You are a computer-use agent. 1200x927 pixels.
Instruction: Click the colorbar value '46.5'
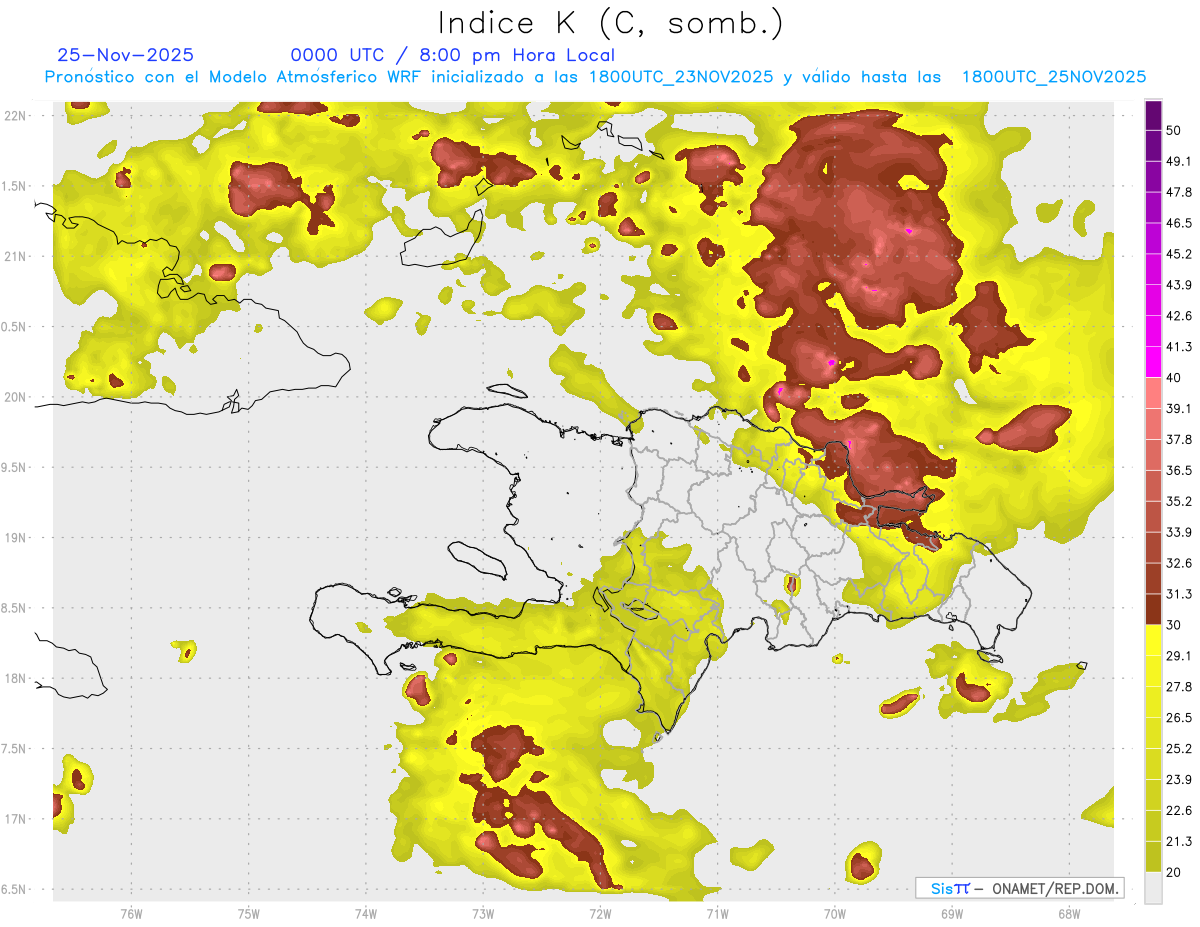click(1179, 223)
